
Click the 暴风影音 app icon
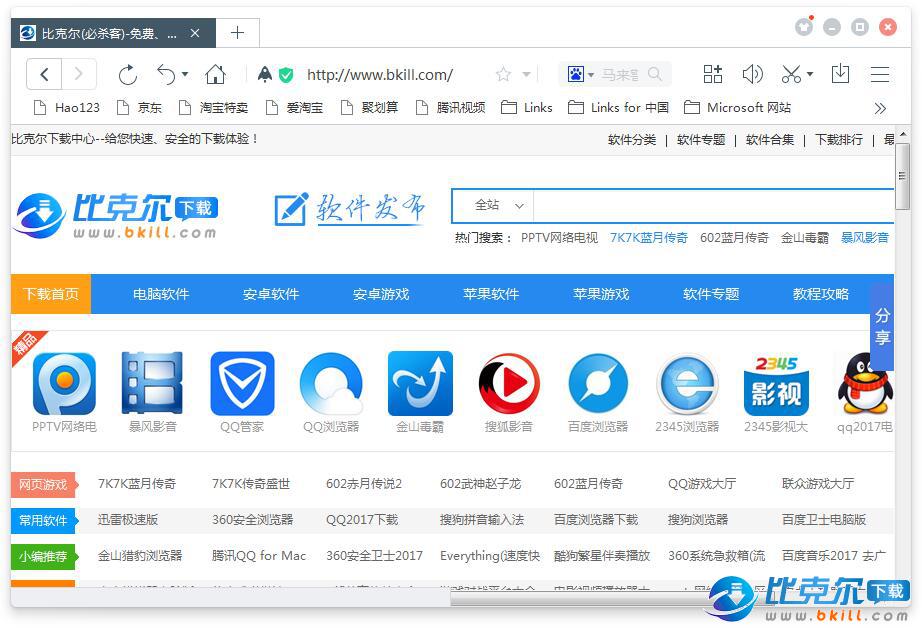coord(152,383)
